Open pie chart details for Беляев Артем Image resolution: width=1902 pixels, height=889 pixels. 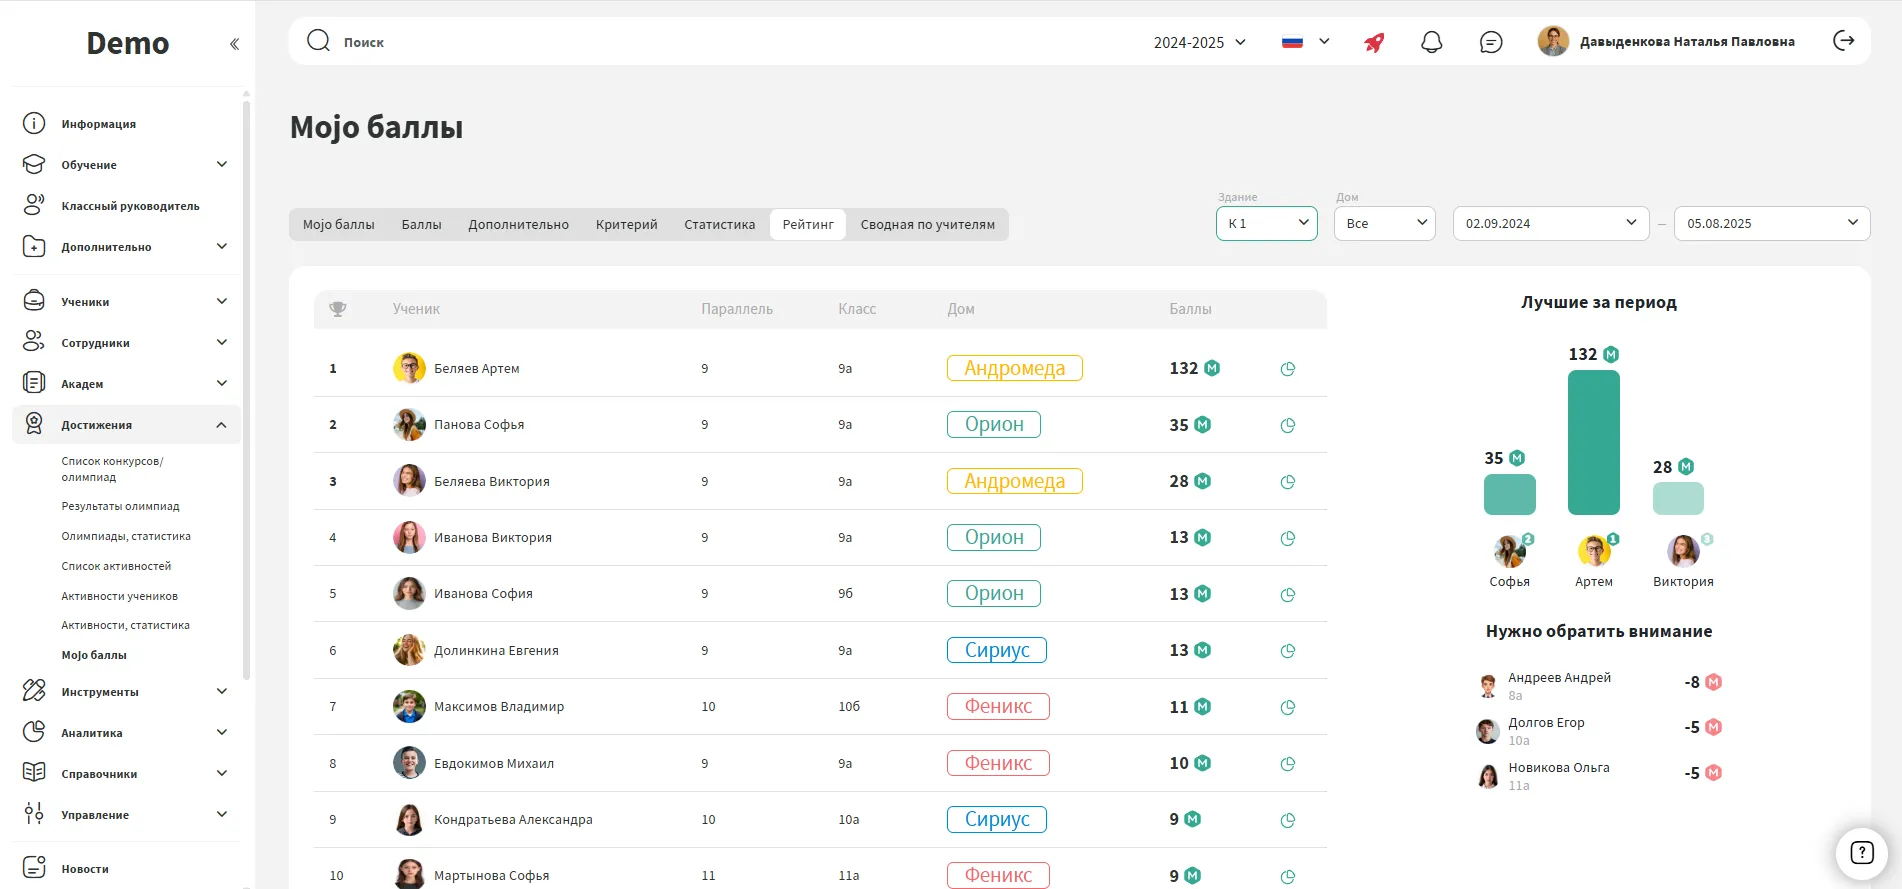(x=1287, y=369)
